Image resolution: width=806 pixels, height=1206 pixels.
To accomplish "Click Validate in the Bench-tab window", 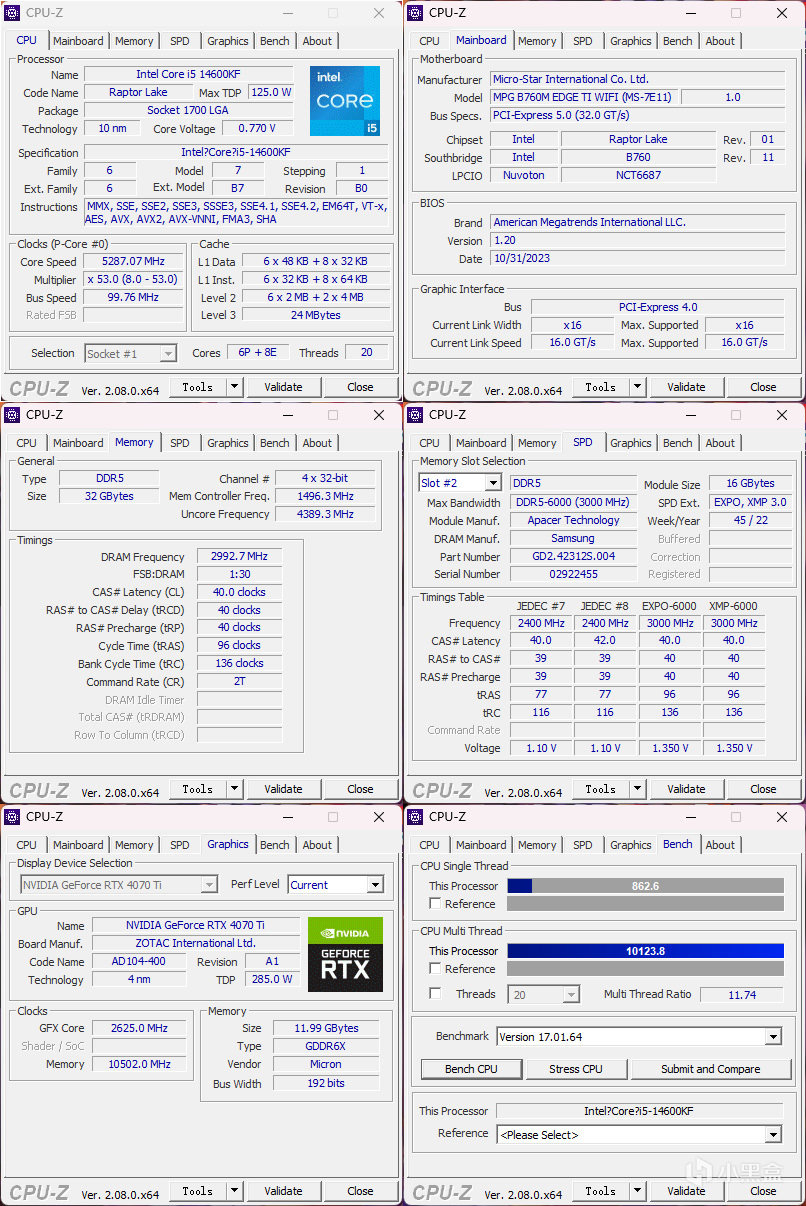I will [686, 1191].
